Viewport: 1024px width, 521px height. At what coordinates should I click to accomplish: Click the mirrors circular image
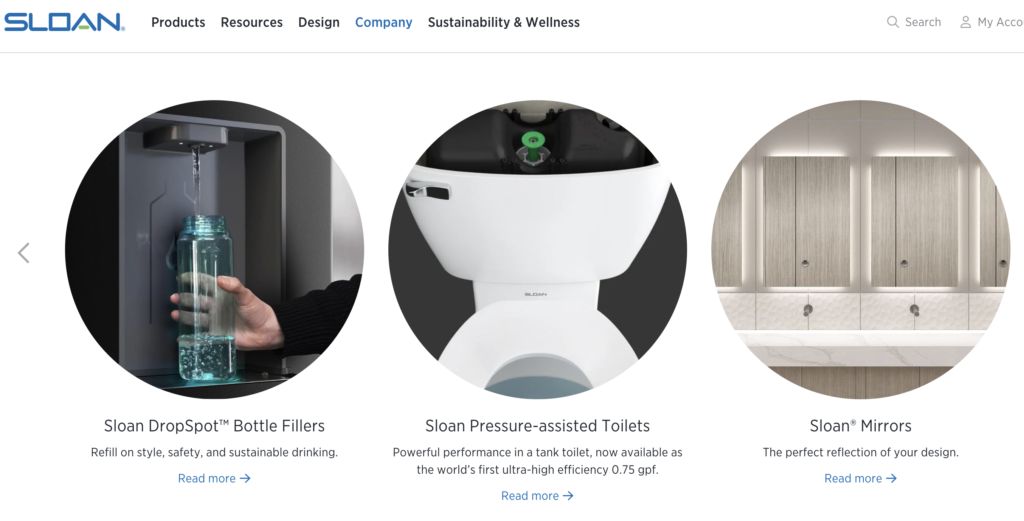(861, 249)
